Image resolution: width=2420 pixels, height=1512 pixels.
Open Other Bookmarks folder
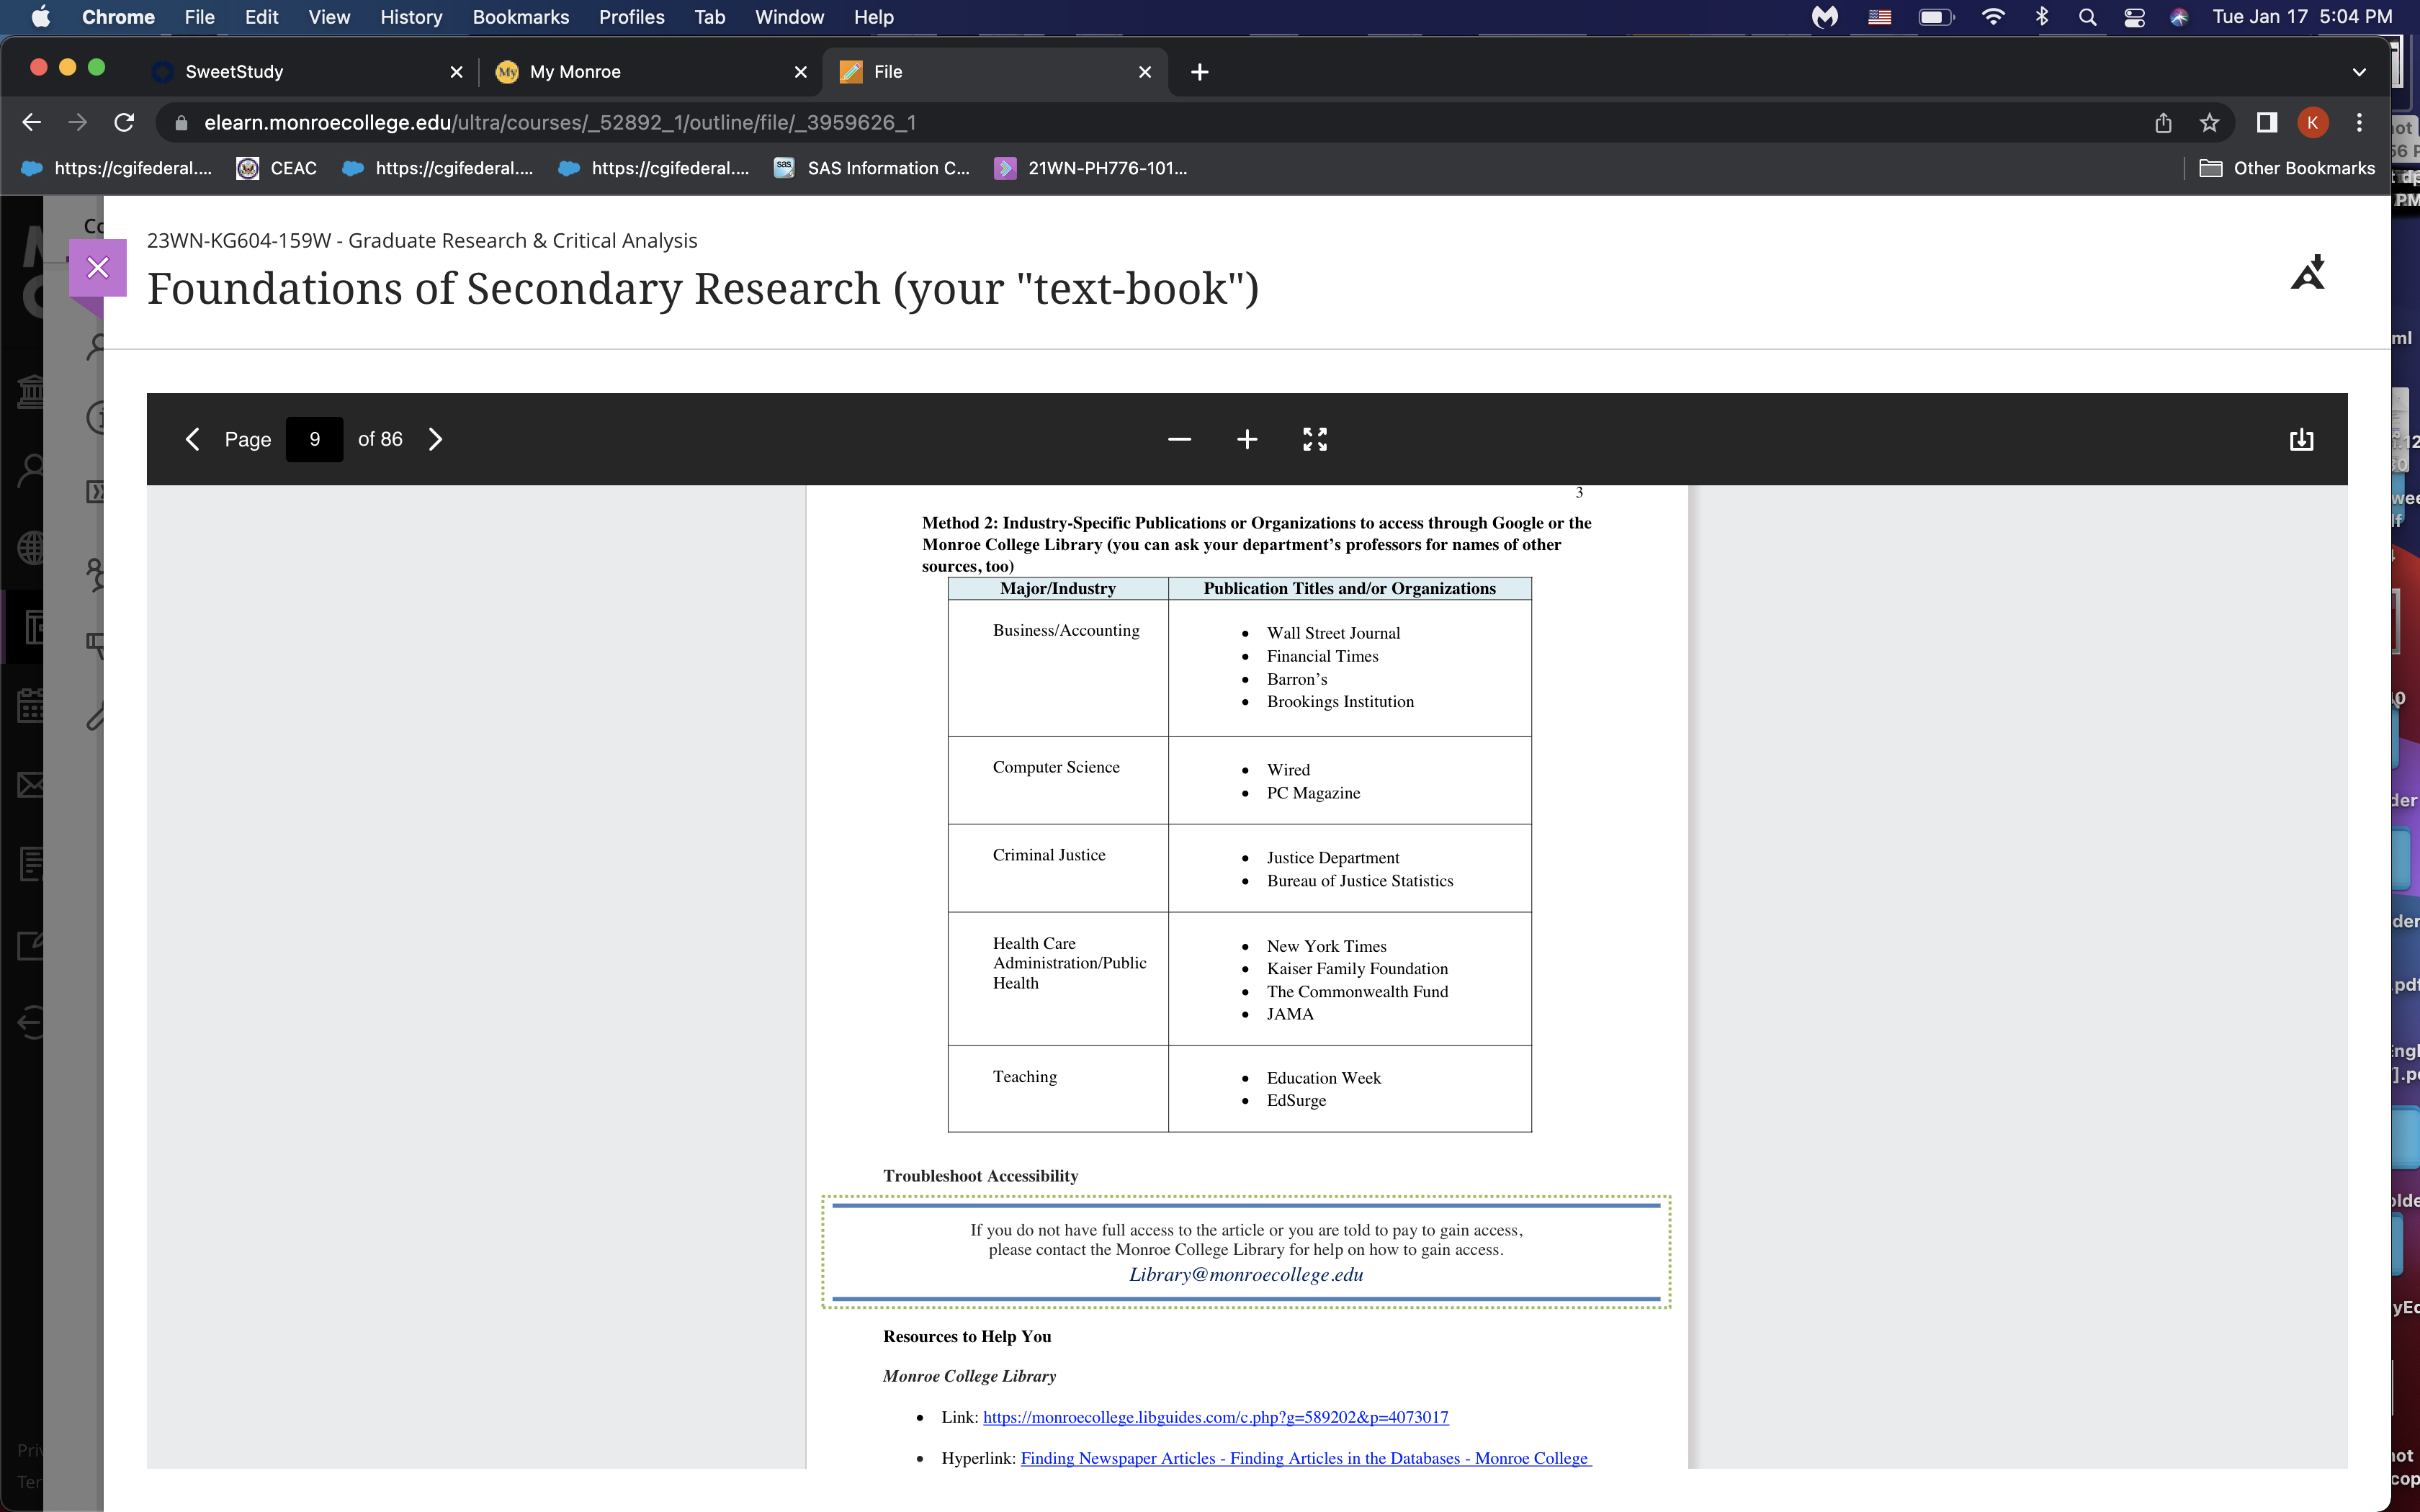[x=2287, y=168]
